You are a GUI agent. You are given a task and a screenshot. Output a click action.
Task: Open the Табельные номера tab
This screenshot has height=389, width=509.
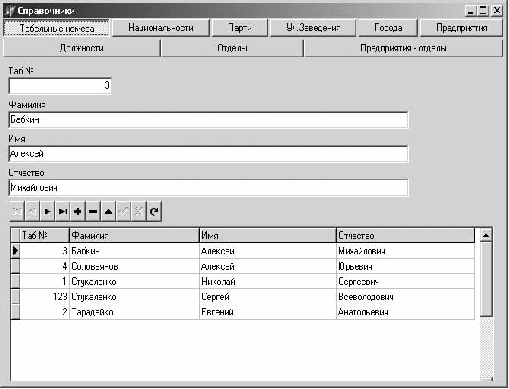coord(56,28)
